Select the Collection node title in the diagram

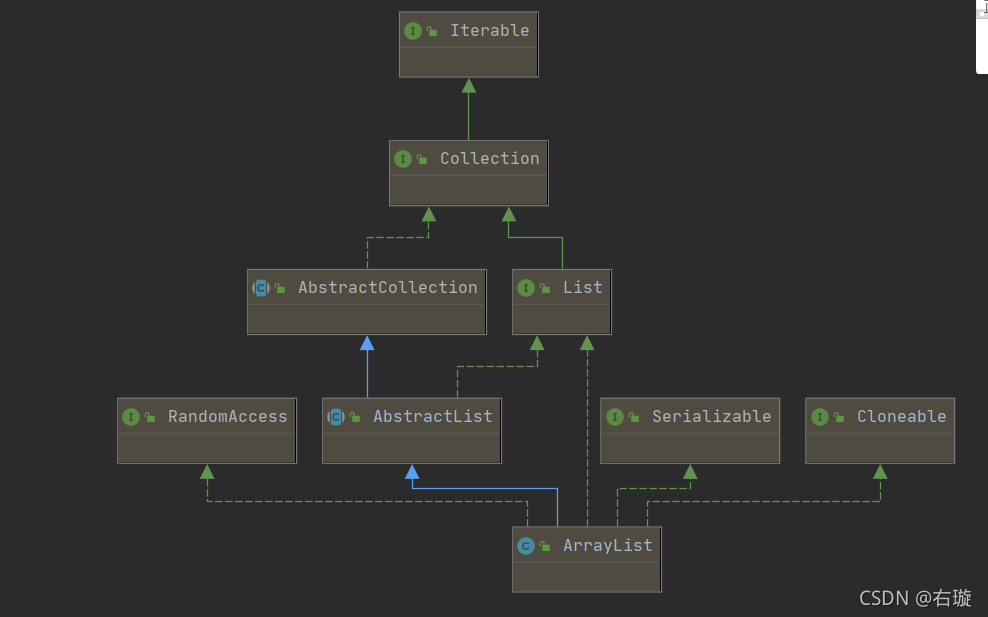coord(489,158)
